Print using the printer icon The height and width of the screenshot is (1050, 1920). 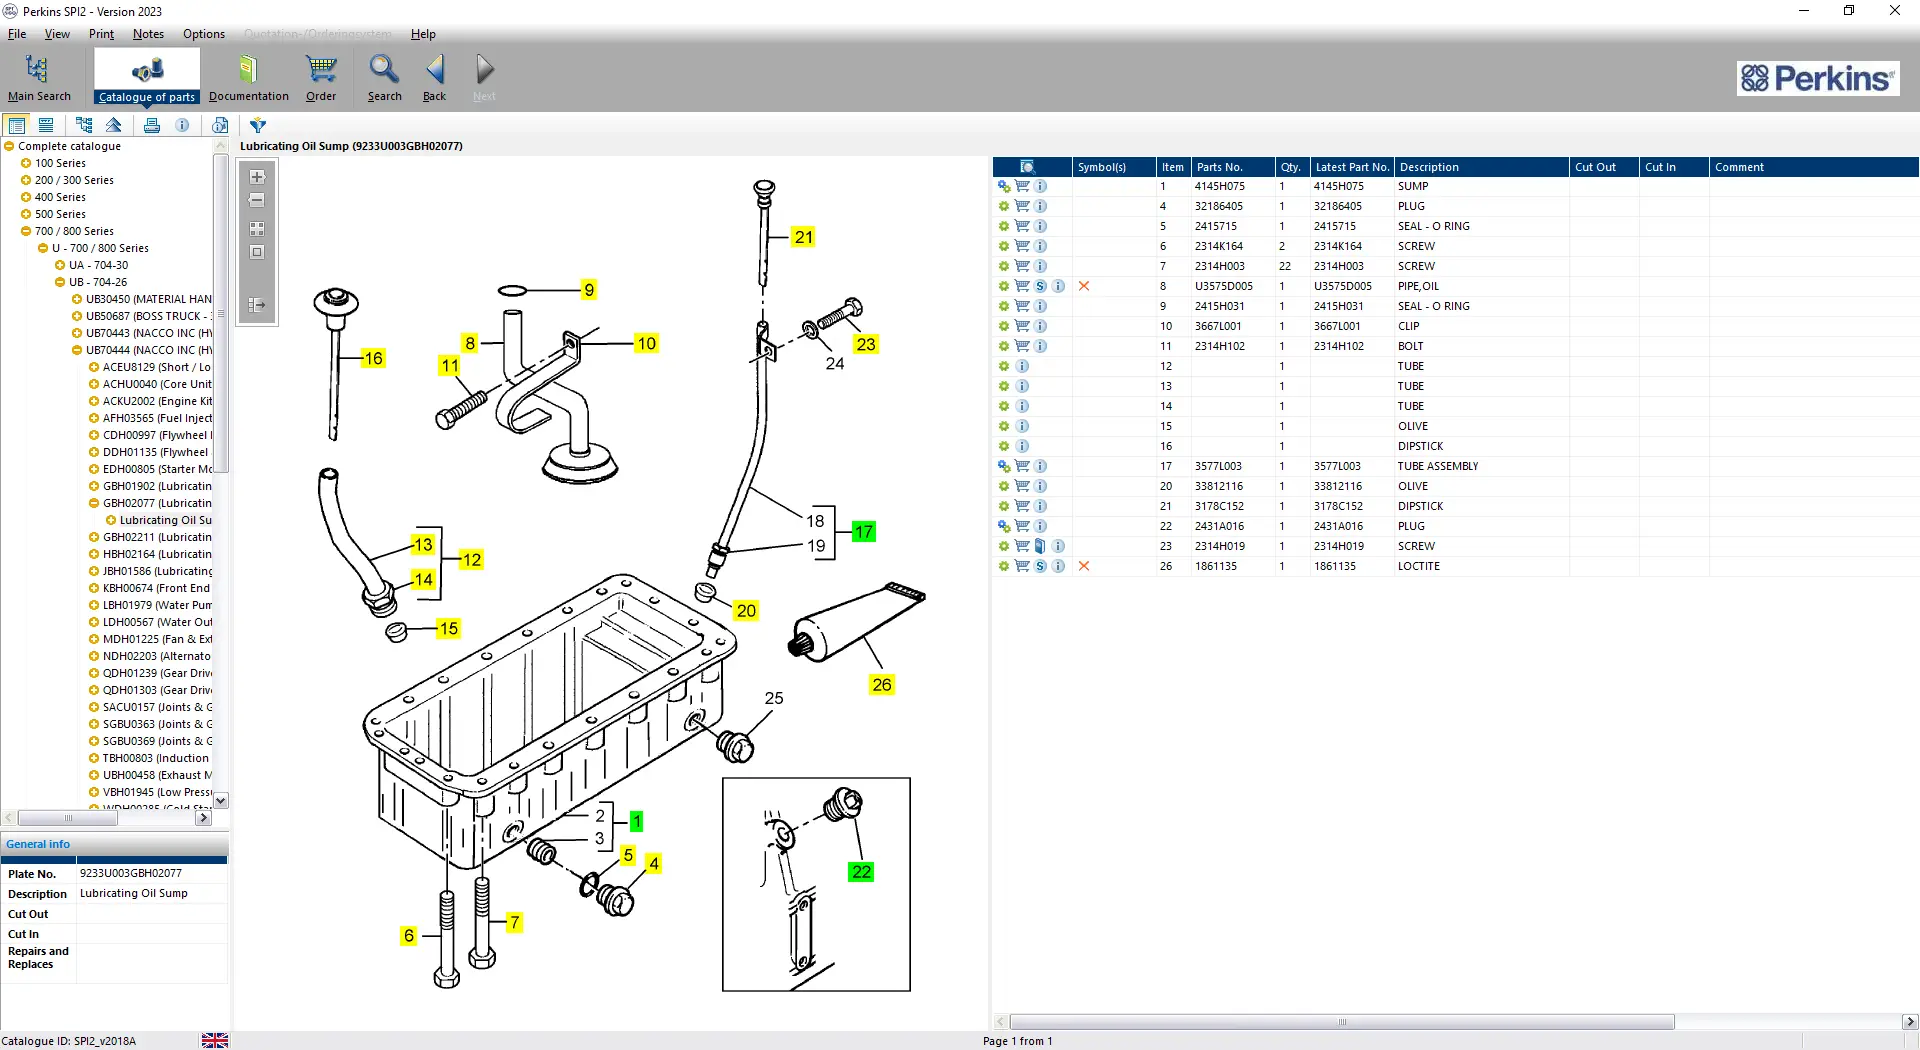152,125
